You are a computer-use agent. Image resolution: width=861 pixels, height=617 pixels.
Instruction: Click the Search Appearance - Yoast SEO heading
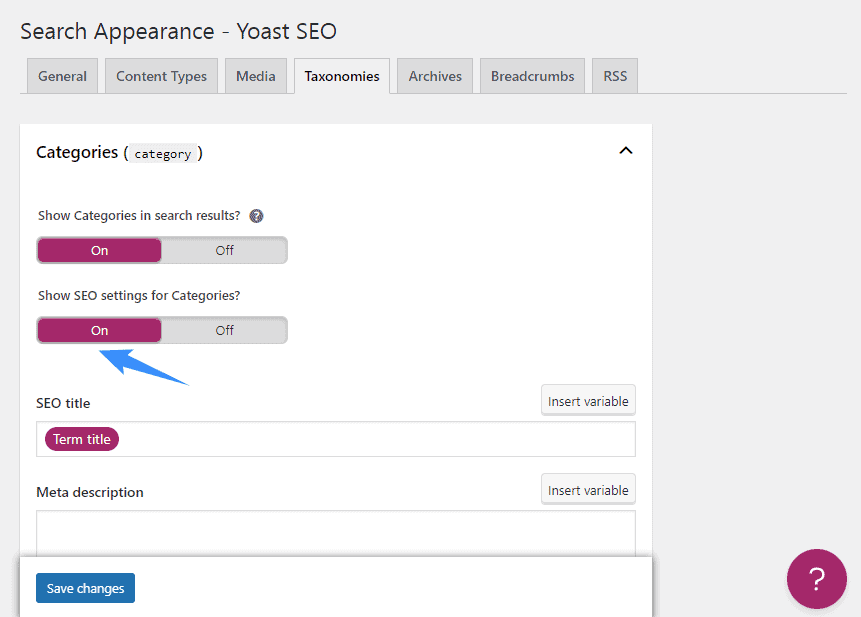coord(178,31)
